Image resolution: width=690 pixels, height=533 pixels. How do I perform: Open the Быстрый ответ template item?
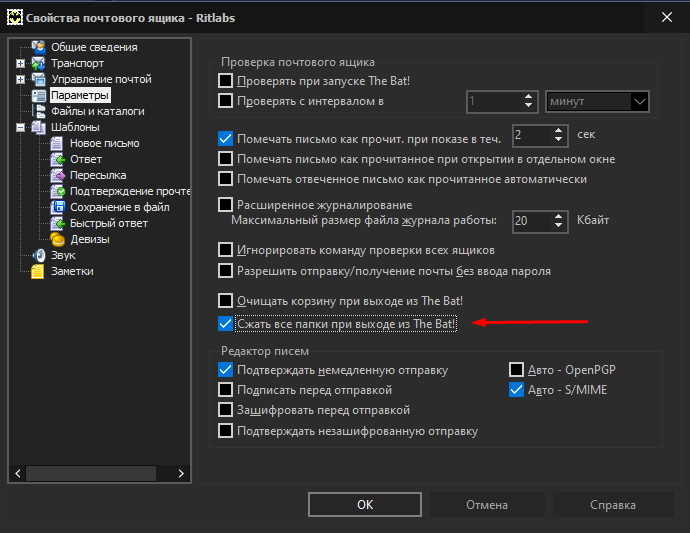click(109, 224)
